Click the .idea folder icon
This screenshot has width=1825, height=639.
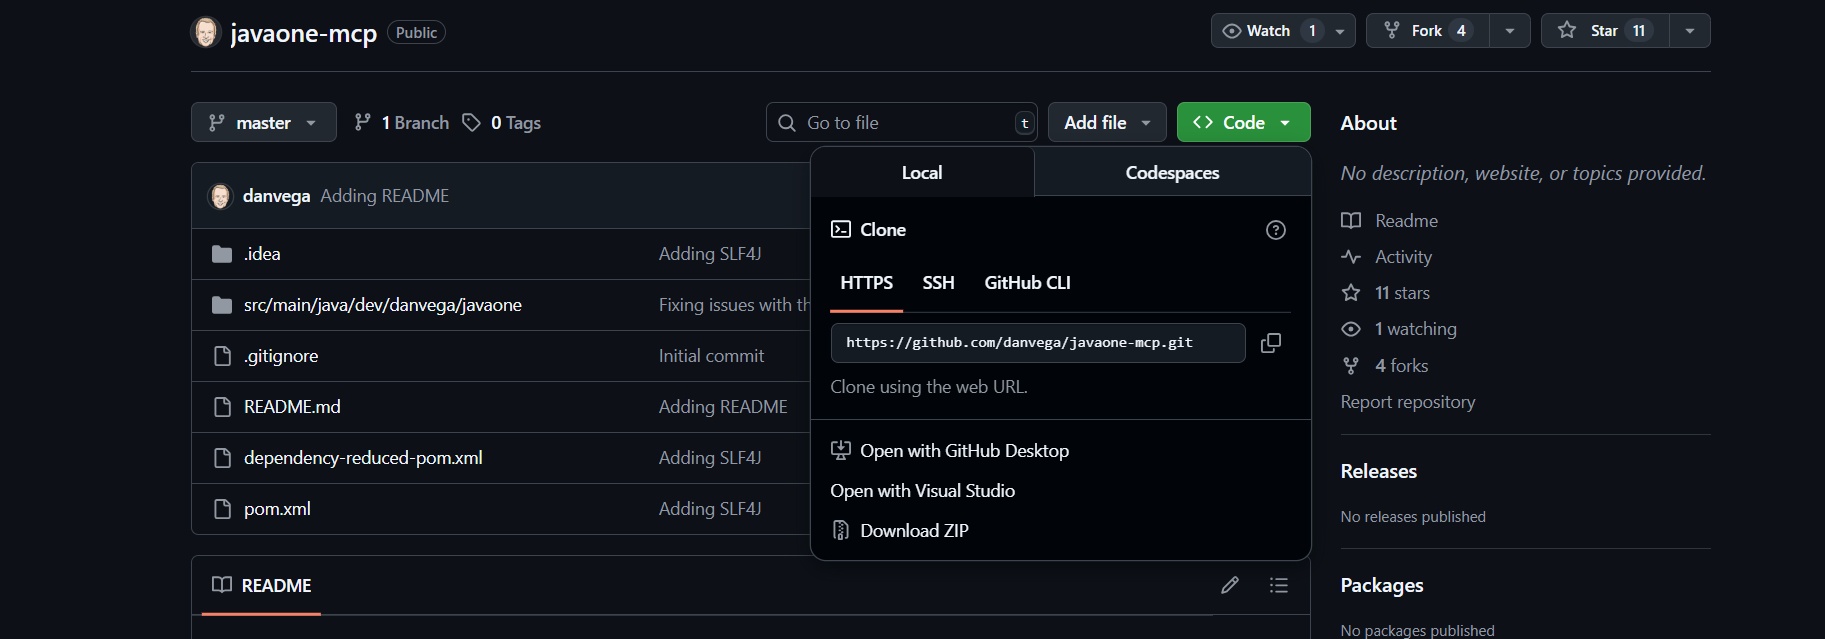222,254
